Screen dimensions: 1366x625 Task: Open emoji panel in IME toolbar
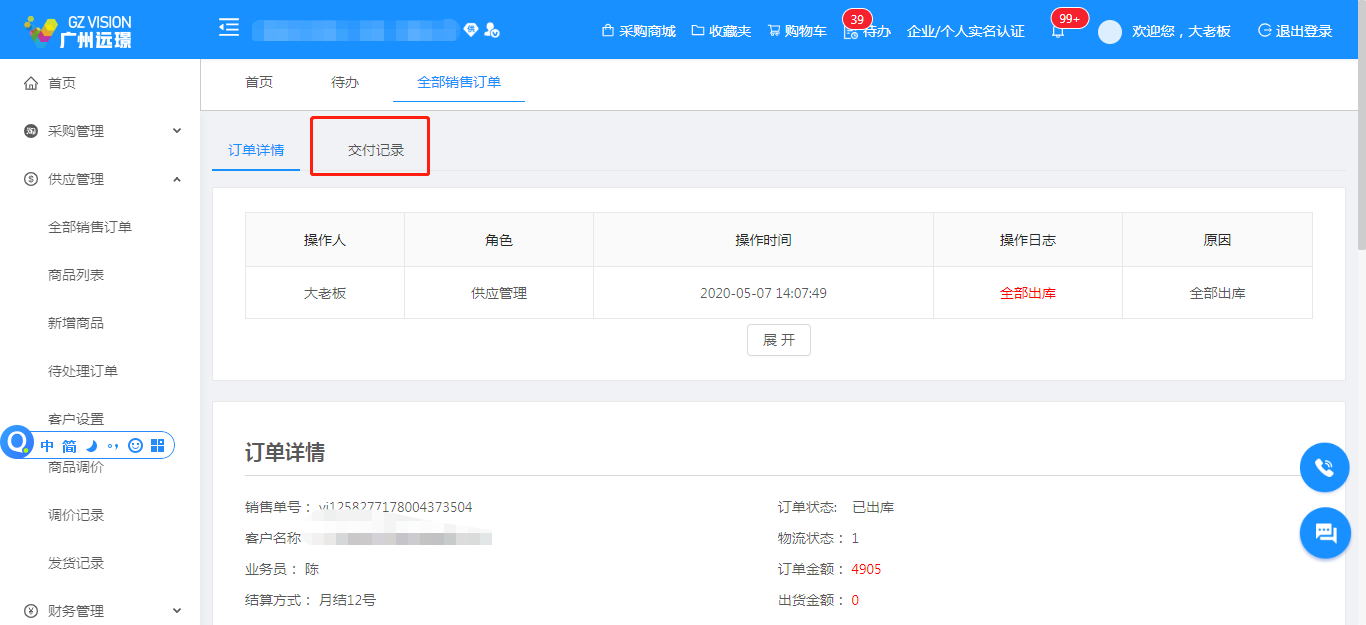tap(135, 446)
